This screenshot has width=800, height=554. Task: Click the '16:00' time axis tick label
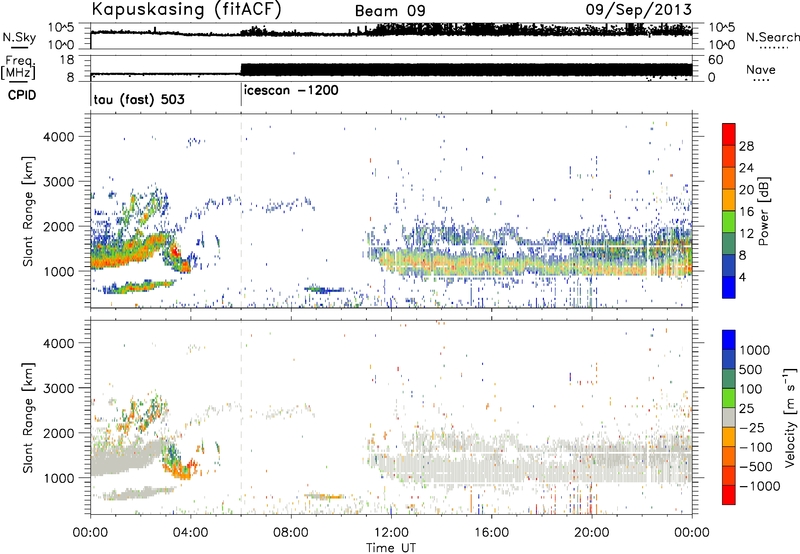point(491,533)
